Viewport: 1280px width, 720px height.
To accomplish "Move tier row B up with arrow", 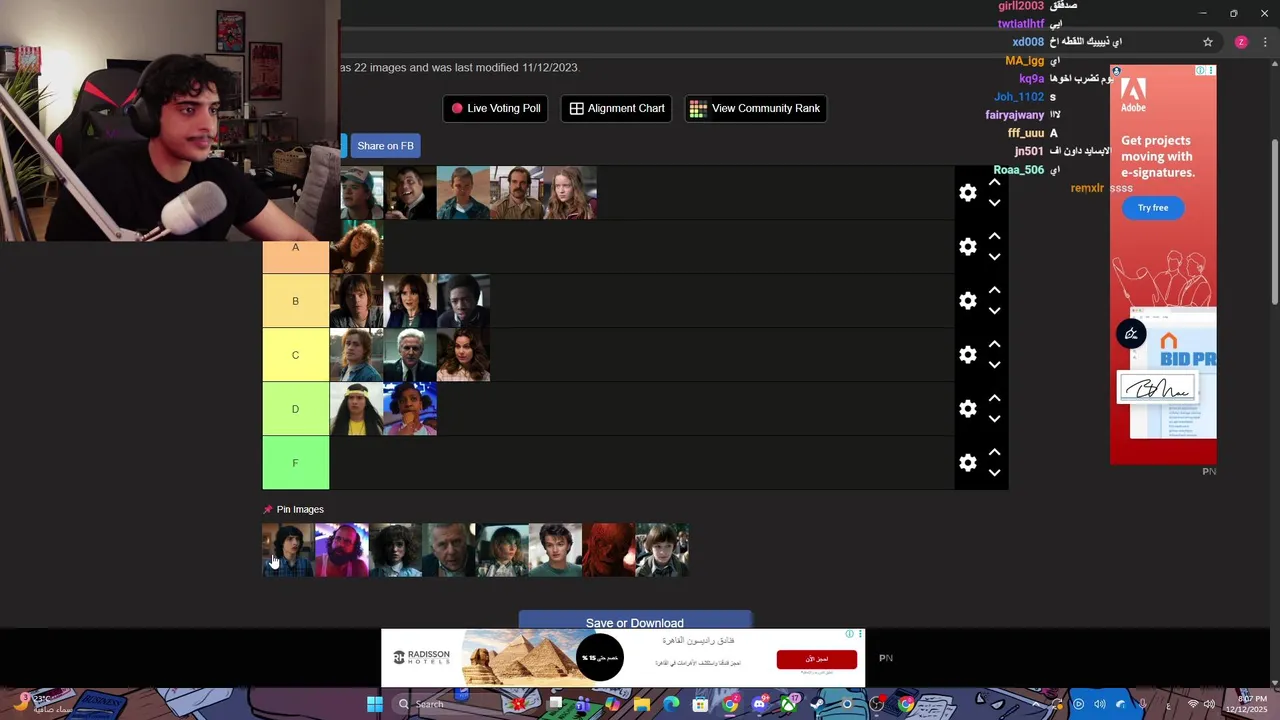I will (994, 291).
